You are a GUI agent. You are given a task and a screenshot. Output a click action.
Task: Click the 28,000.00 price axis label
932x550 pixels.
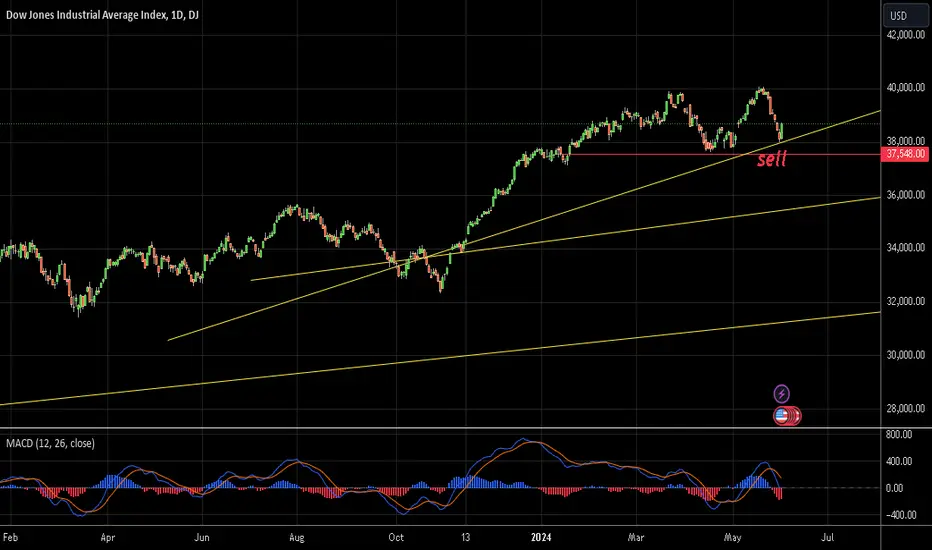905,408
